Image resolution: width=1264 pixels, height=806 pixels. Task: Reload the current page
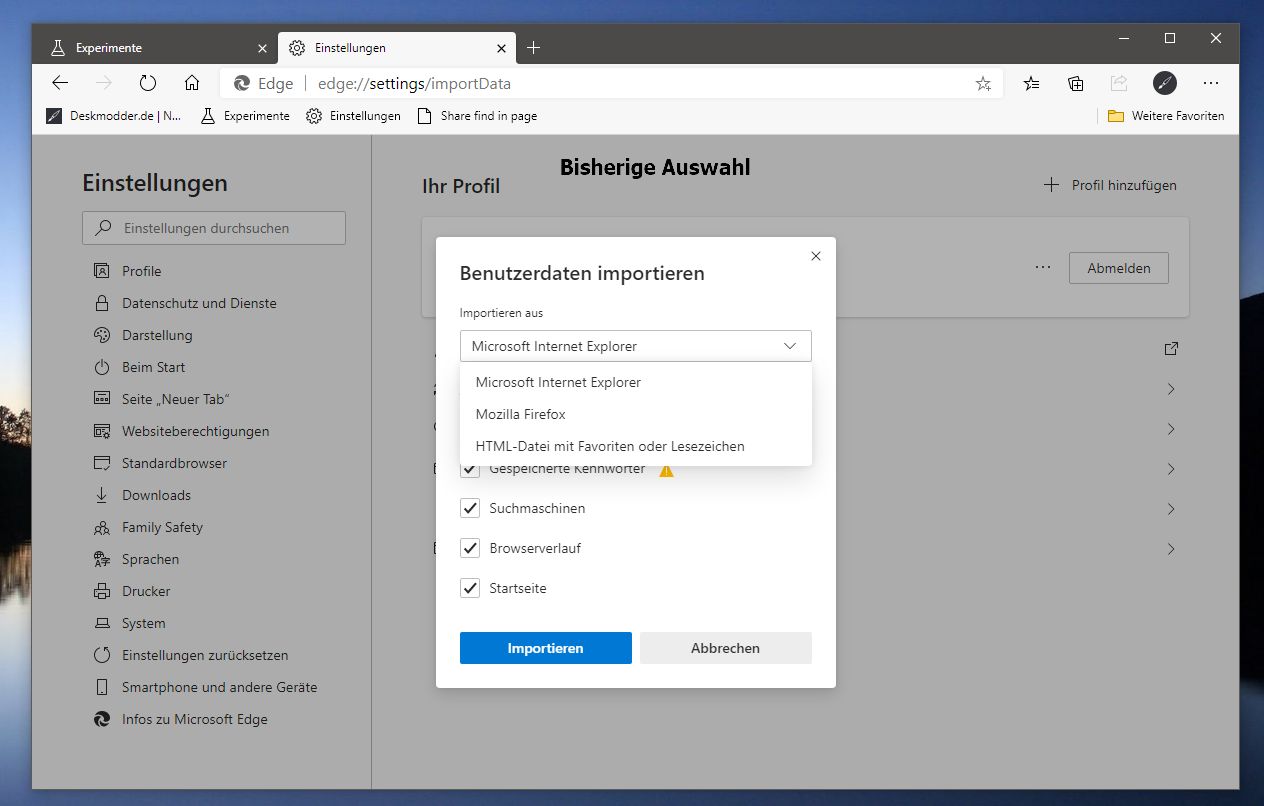pyautogui.click(x=148, y=83)
